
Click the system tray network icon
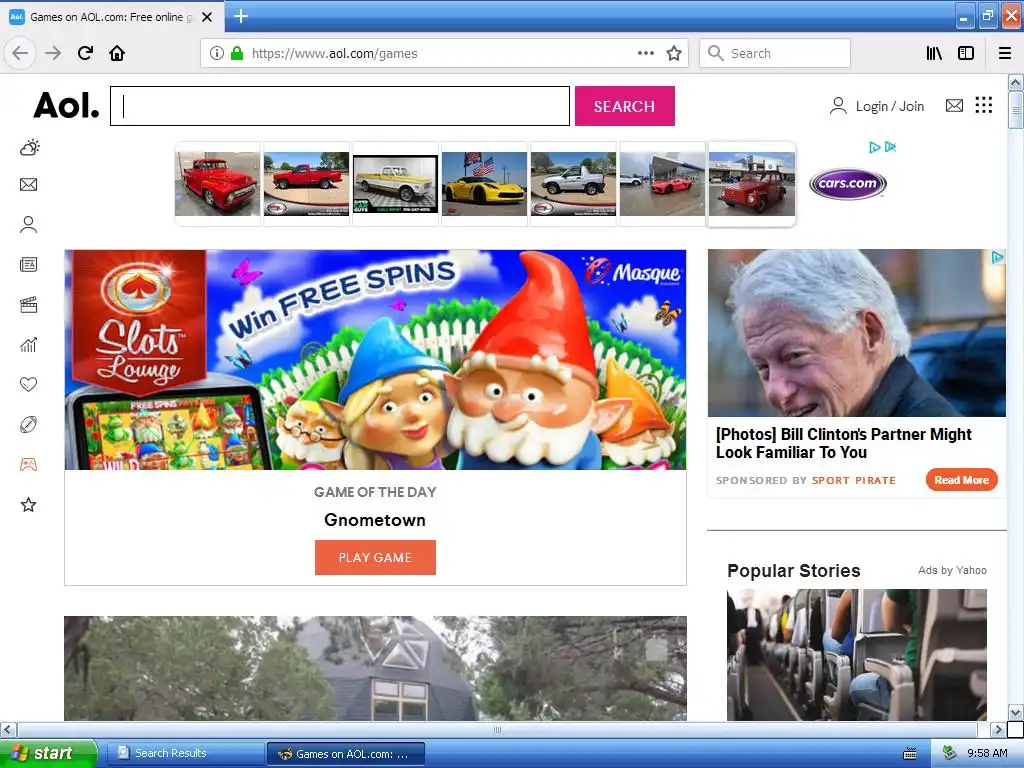click(x=950, y=753)
